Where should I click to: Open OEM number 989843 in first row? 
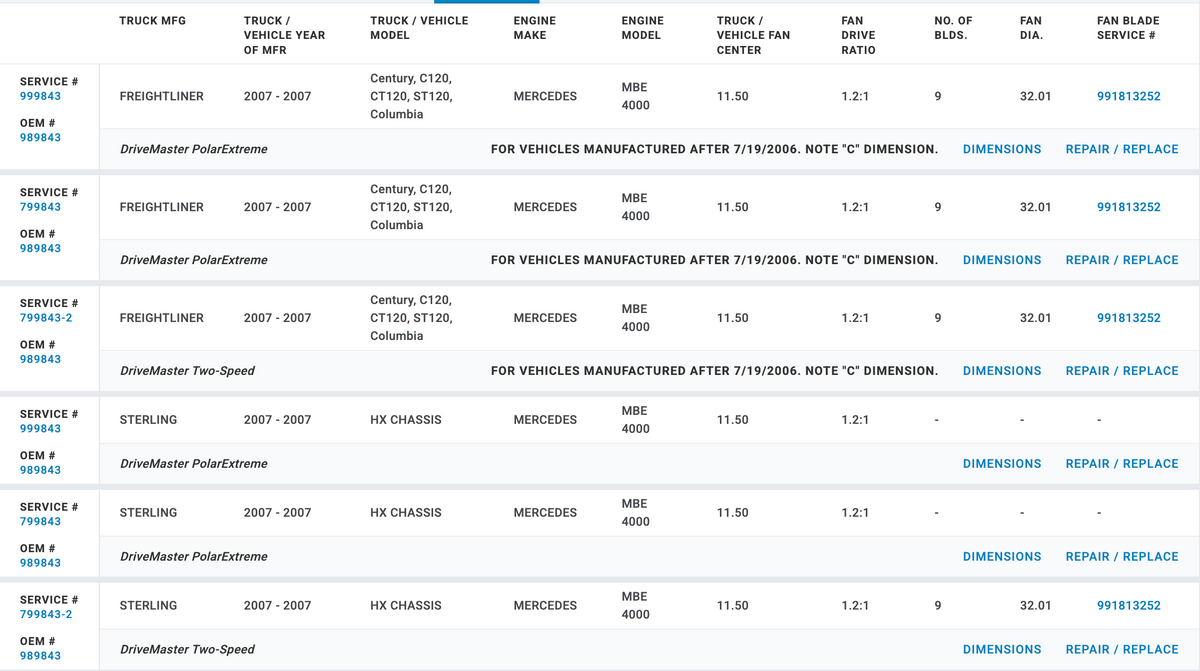(x=40, y=138)
